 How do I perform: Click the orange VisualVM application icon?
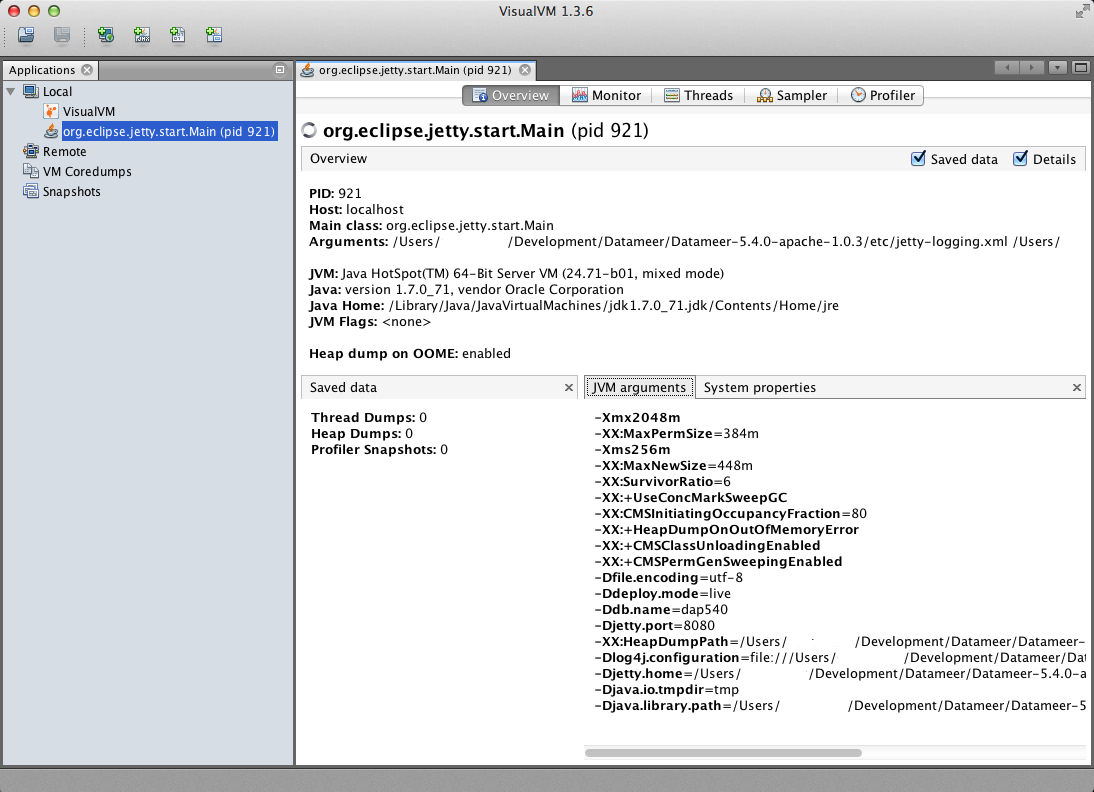click(51, 112)
